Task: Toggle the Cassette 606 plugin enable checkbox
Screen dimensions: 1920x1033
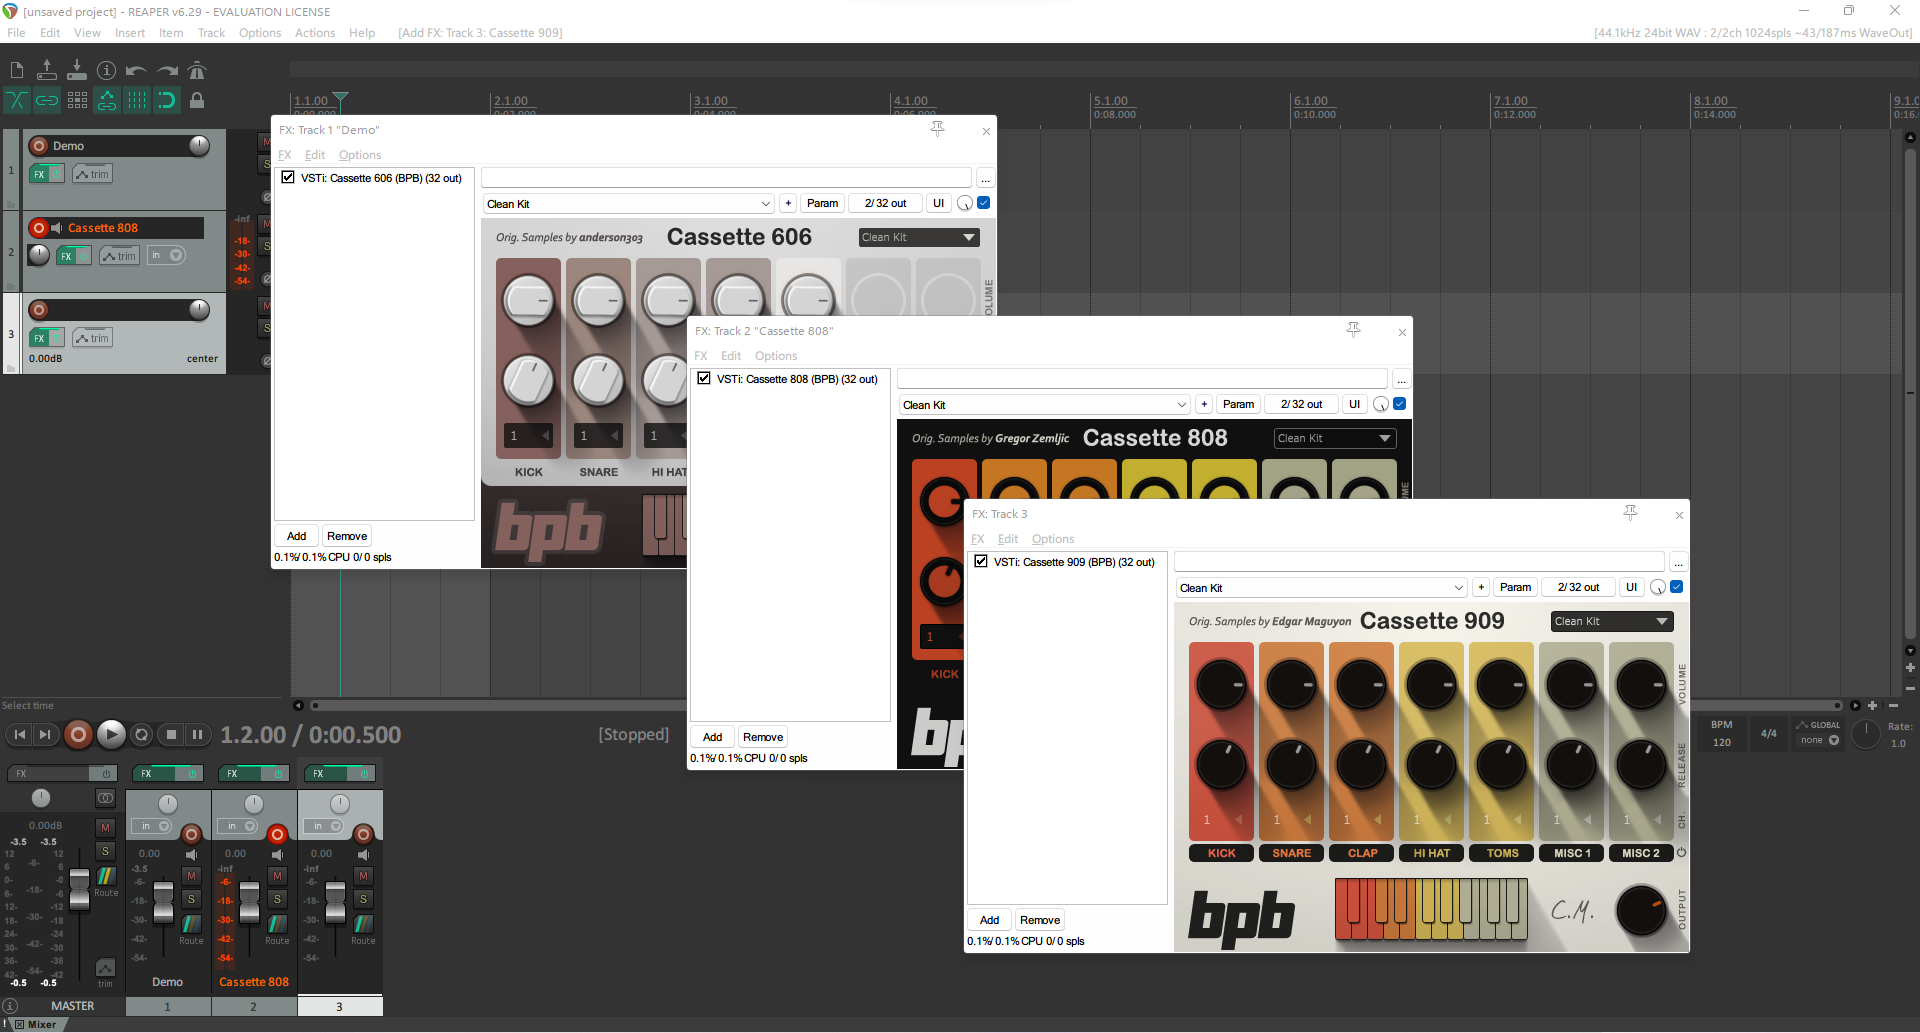Action: pos(288,177)
